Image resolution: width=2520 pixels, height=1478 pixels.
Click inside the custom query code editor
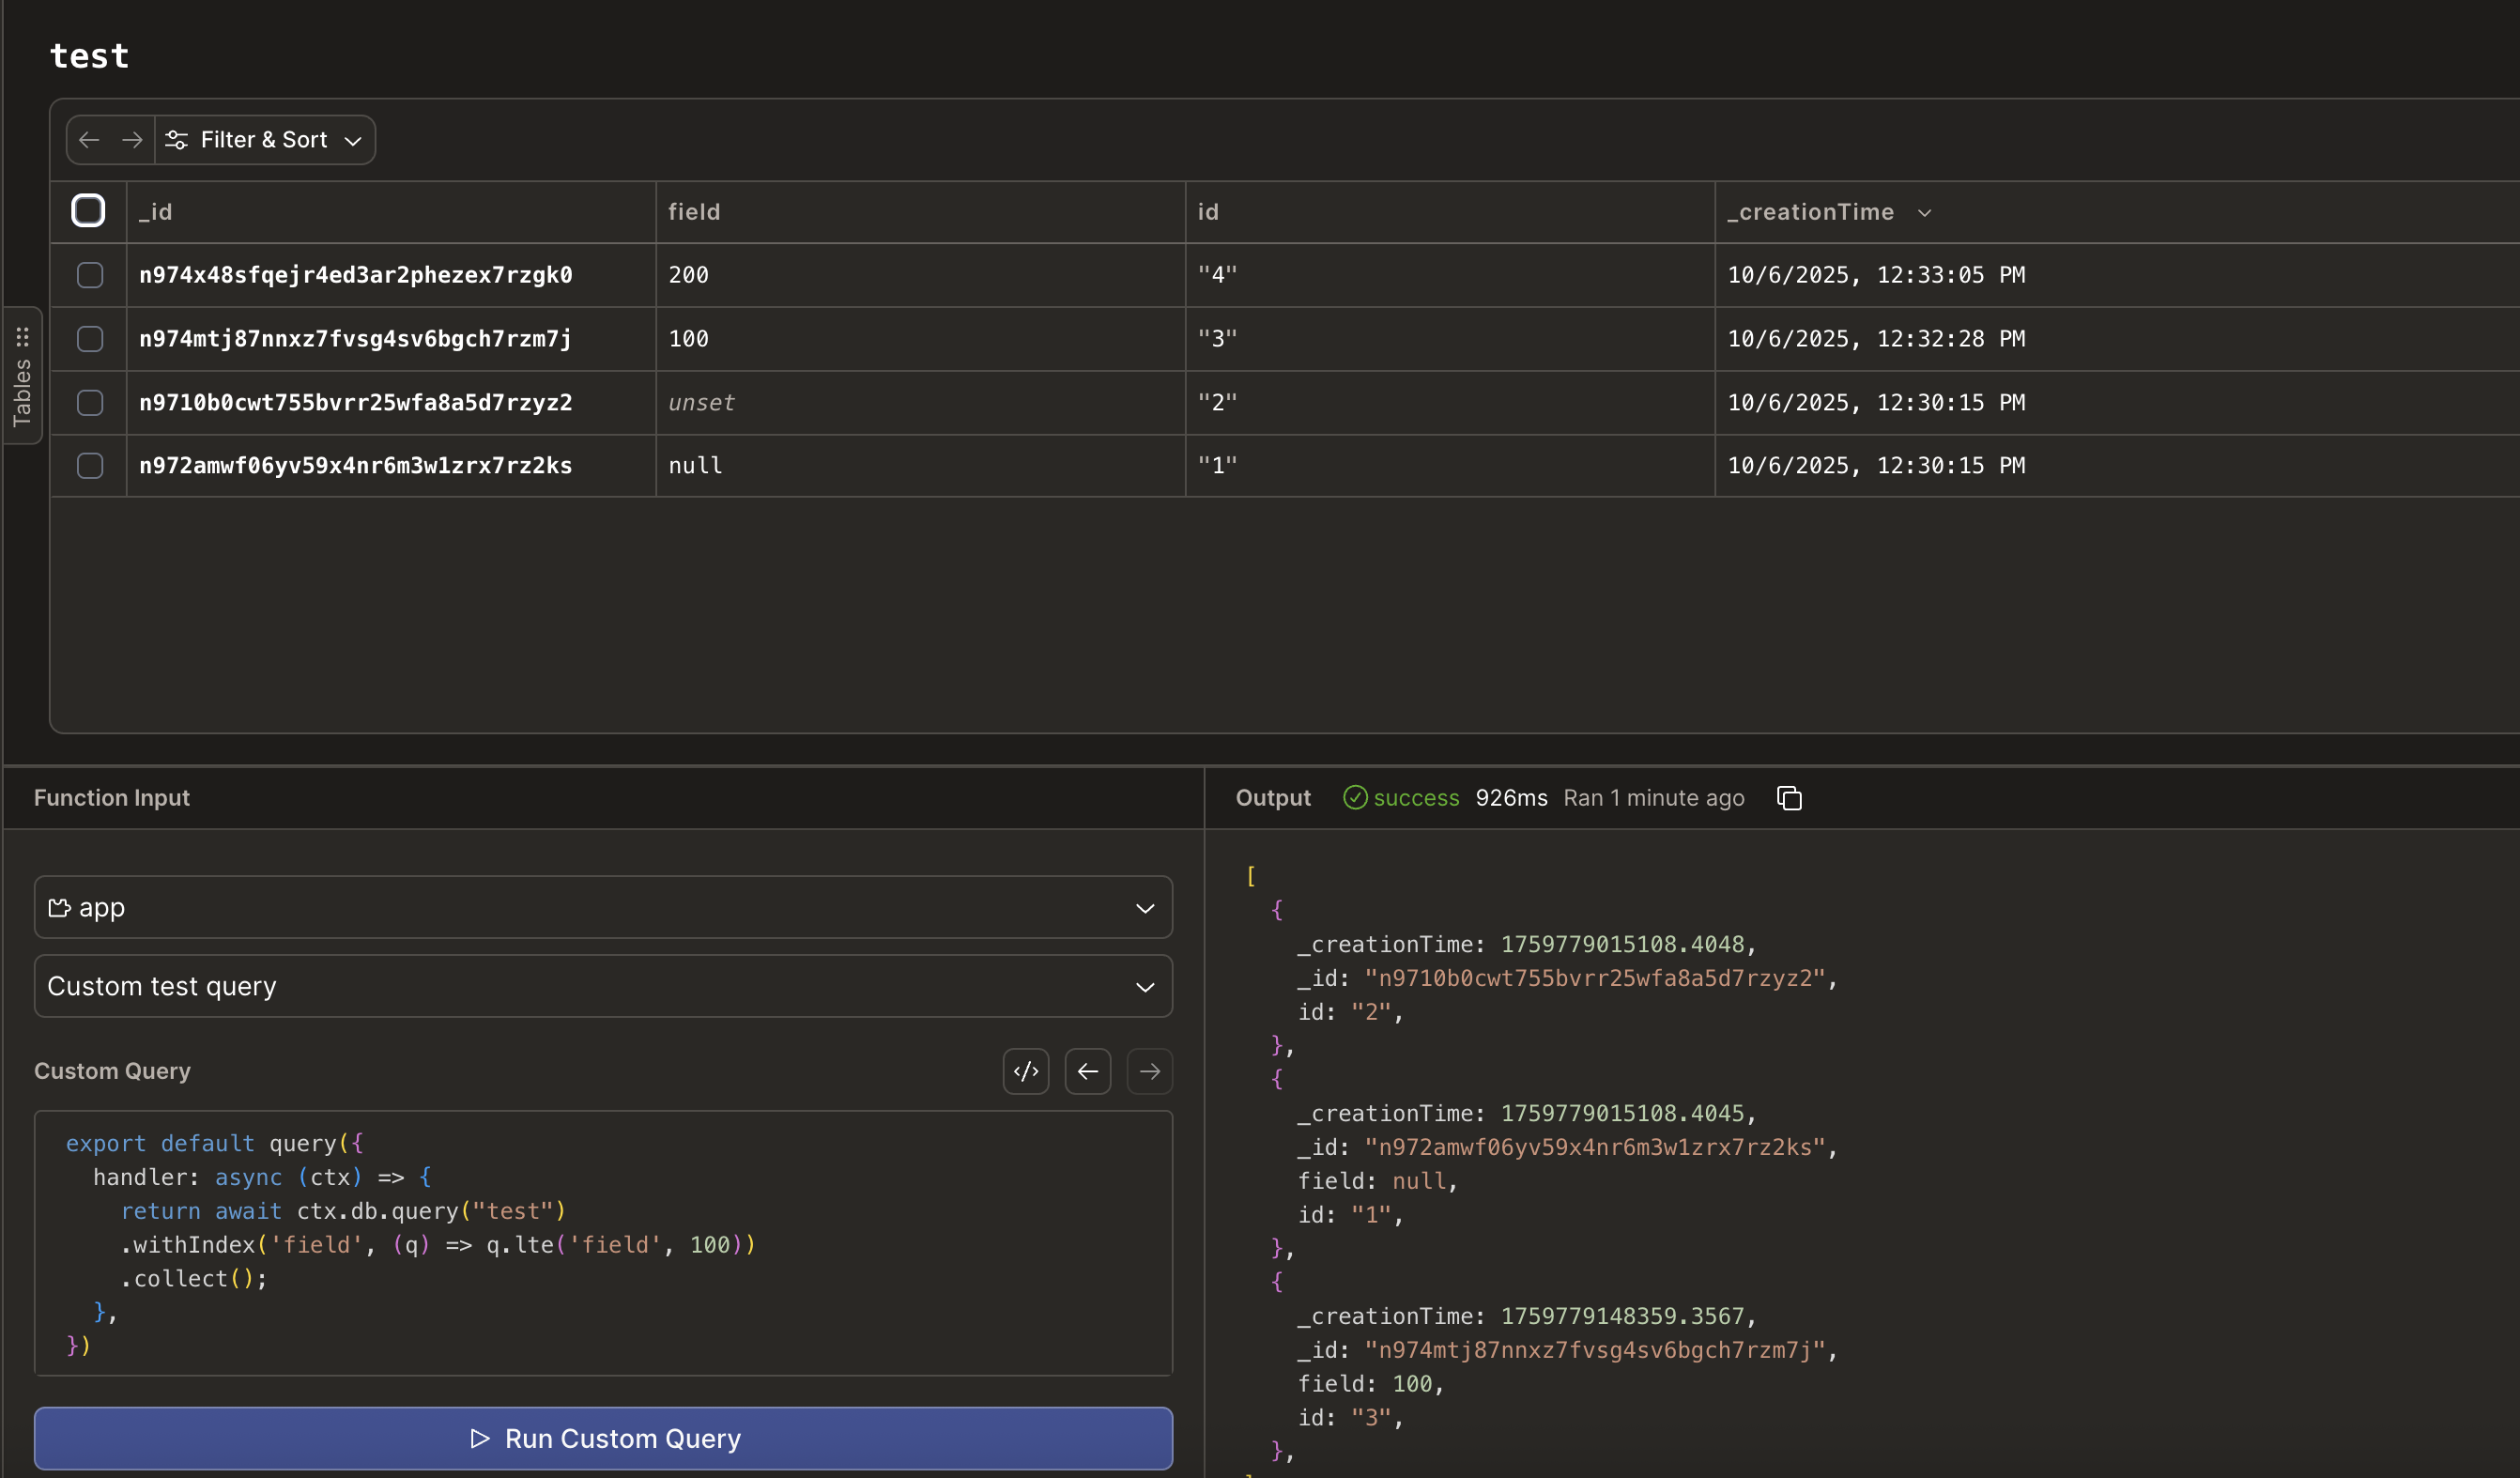tap(603, 1243)
